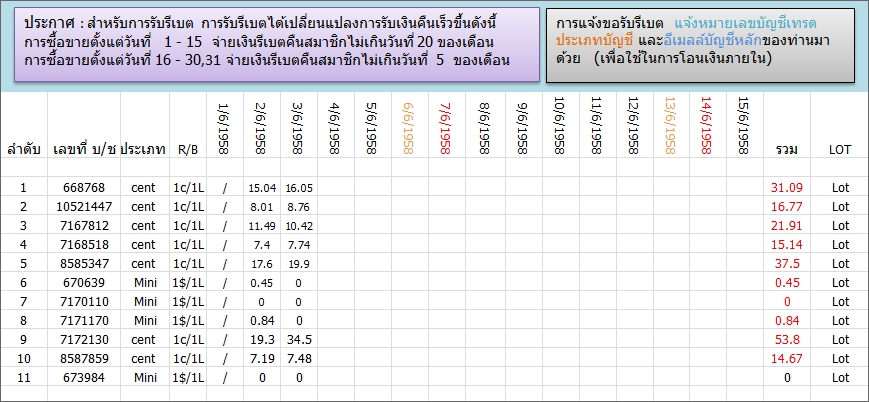
Task: Select the 34.5 cell in row 9
Action: coord(299,339)
